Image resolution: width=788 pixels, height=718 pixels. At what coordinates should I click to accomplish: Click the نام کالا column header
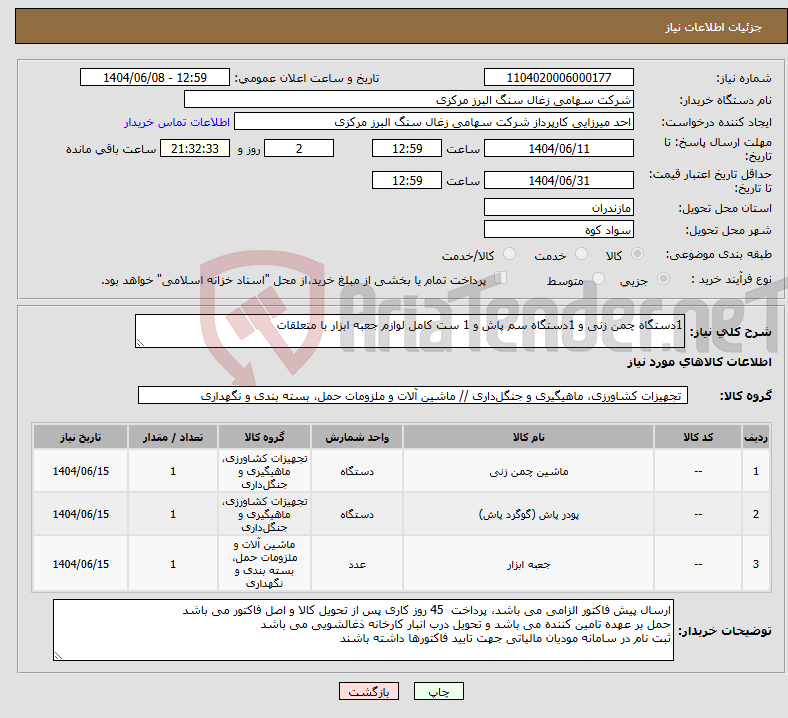(x=528, y=437)
